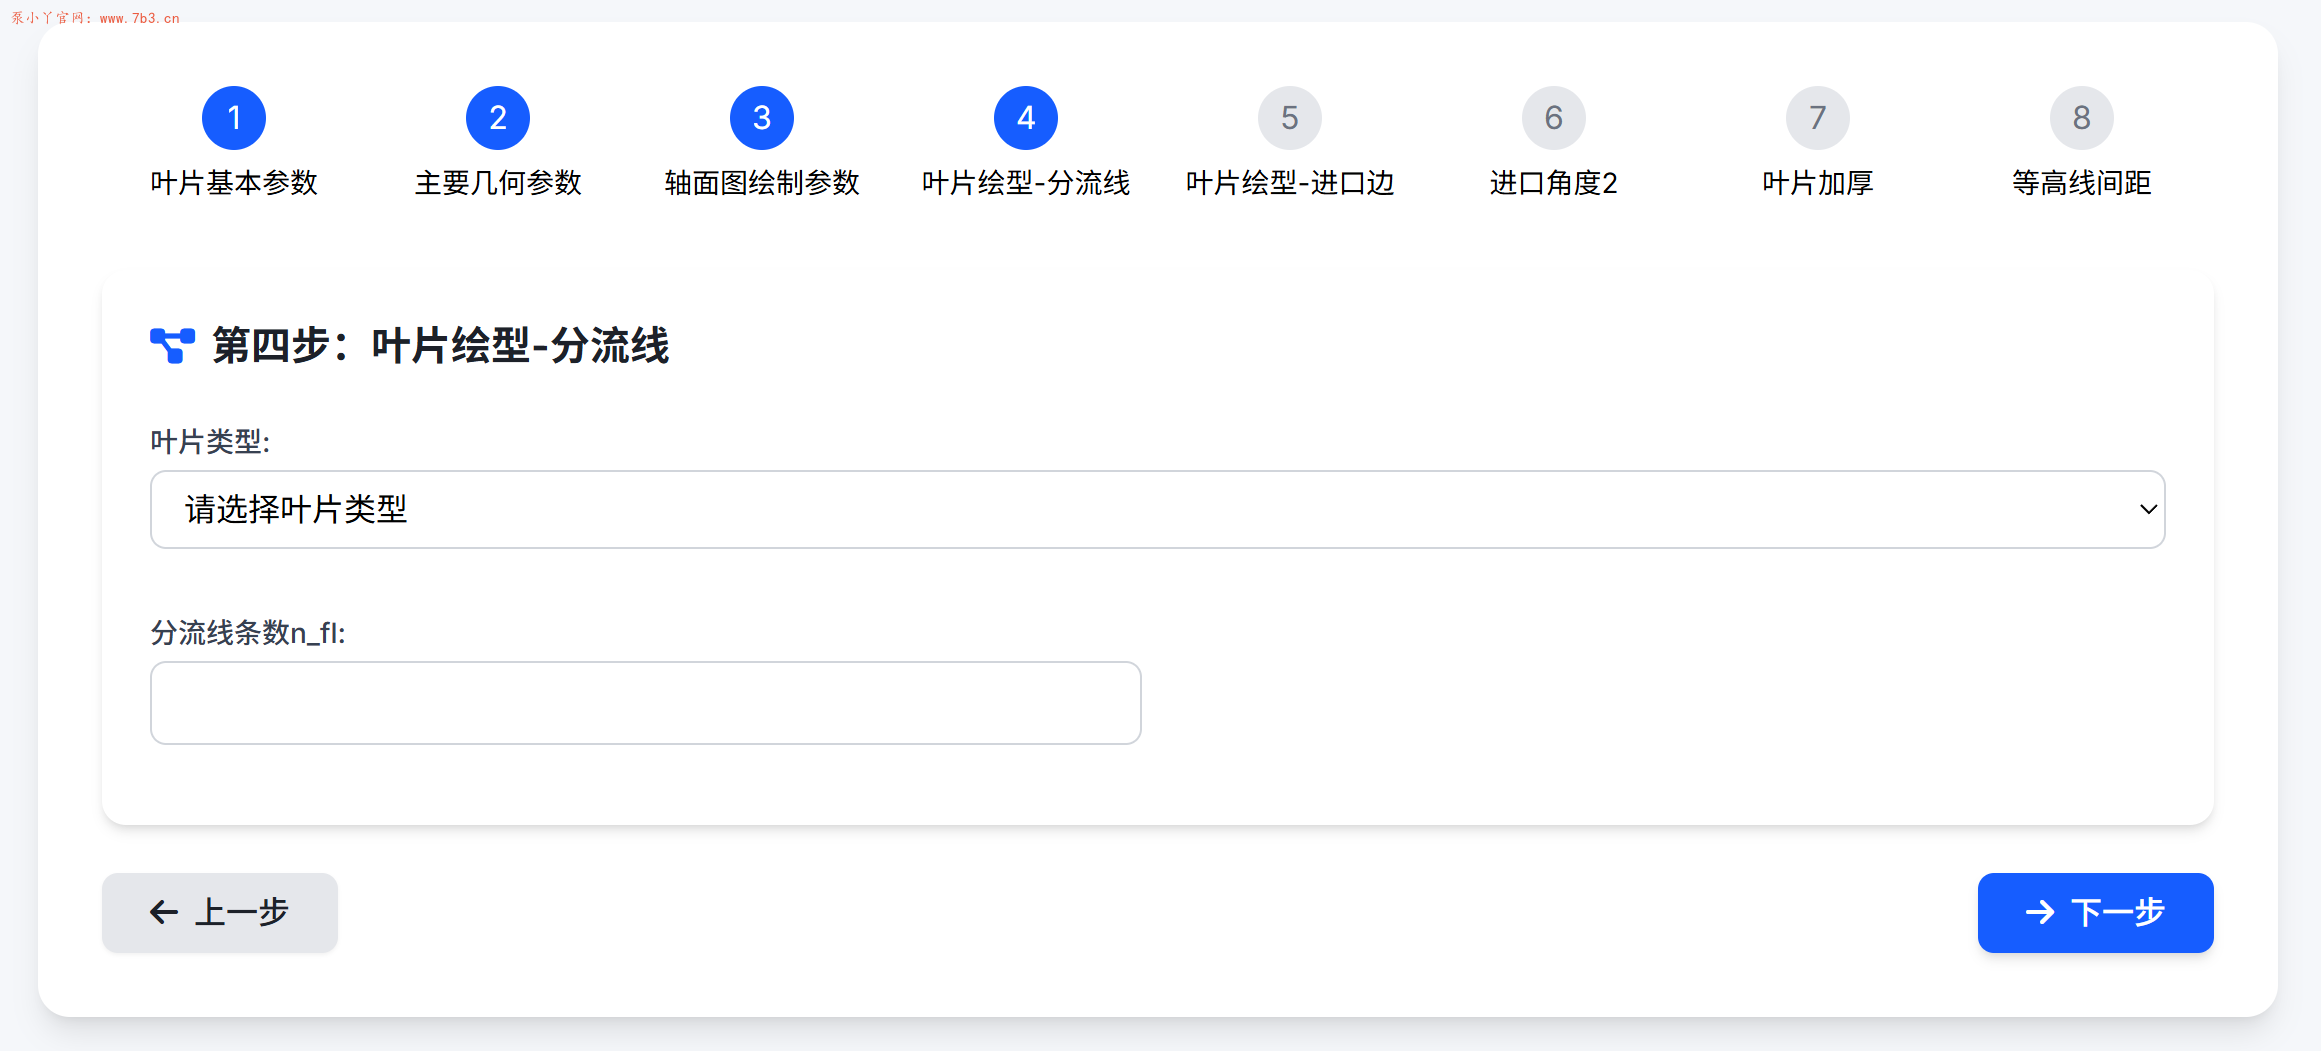Image resolution: width=2321 pixels, height=1051 pixels.
Task: Open the 请选择叶片类型 dropdown
Action: click(x=1158, y=509)
